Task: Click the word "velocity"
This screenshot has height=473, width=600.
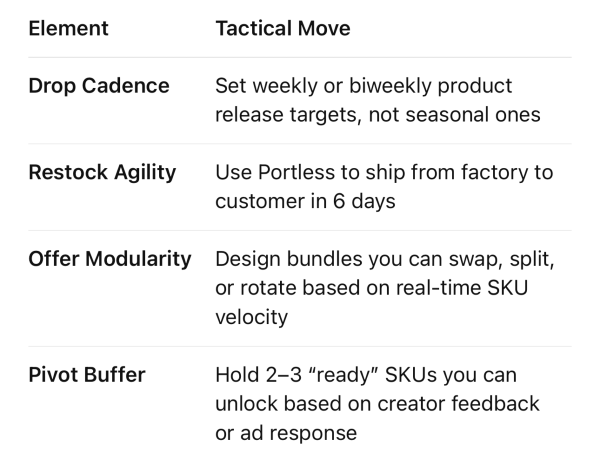Action: click(x=253, y=316)
